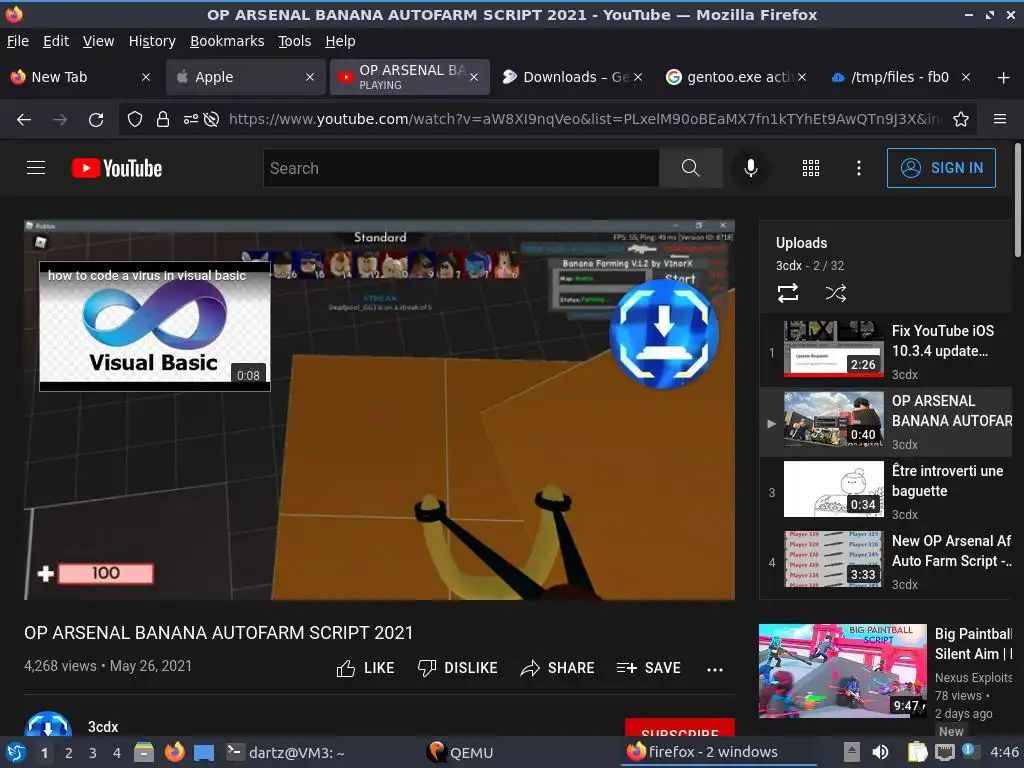Start voice search with microphone icon
The image size is (1024, 768).
751,168
